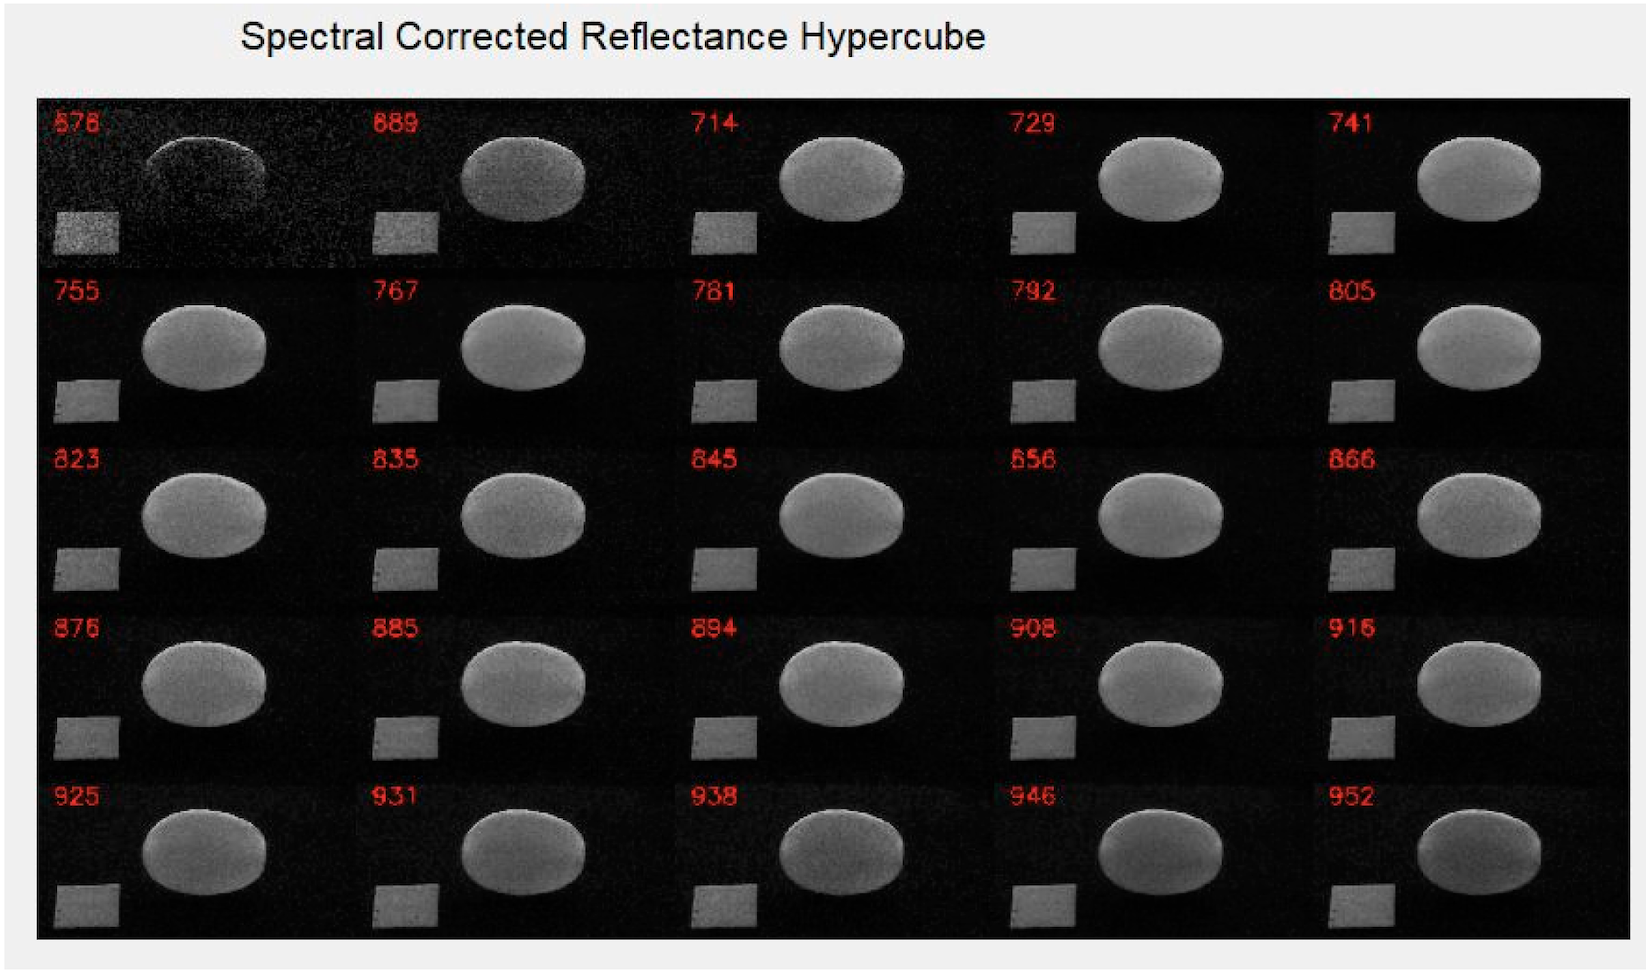Select the oval object in band 792
This screenshot has width=1646, height=970.
pyautogui.click(x=1160, y=347)
